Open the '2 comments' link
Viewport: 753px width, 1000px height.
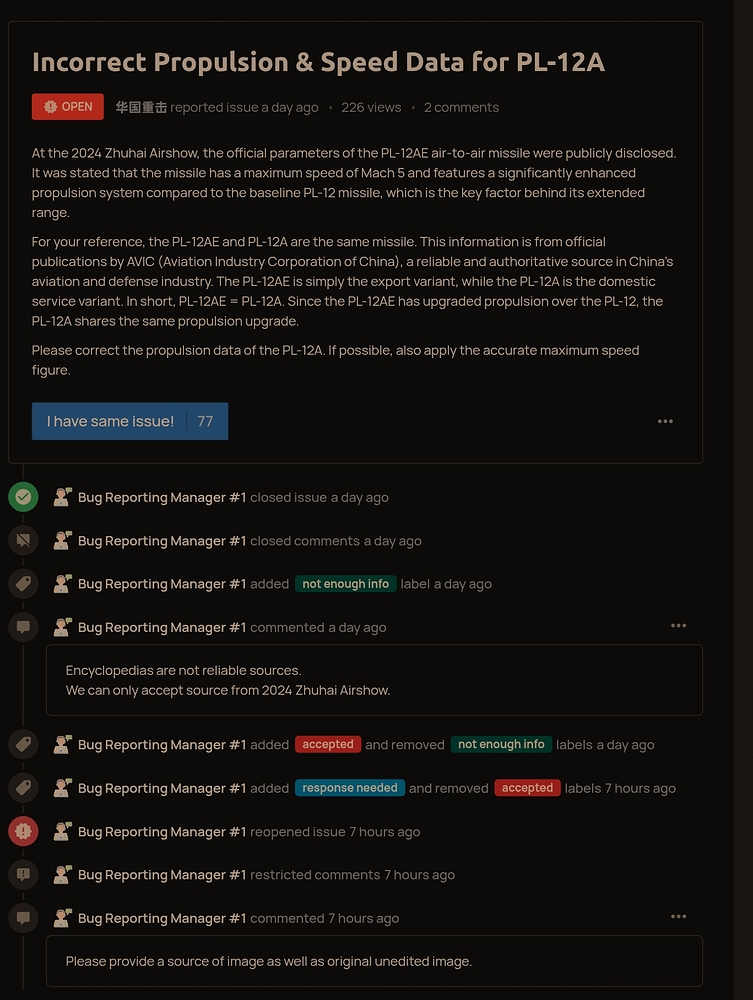[461, 107]
